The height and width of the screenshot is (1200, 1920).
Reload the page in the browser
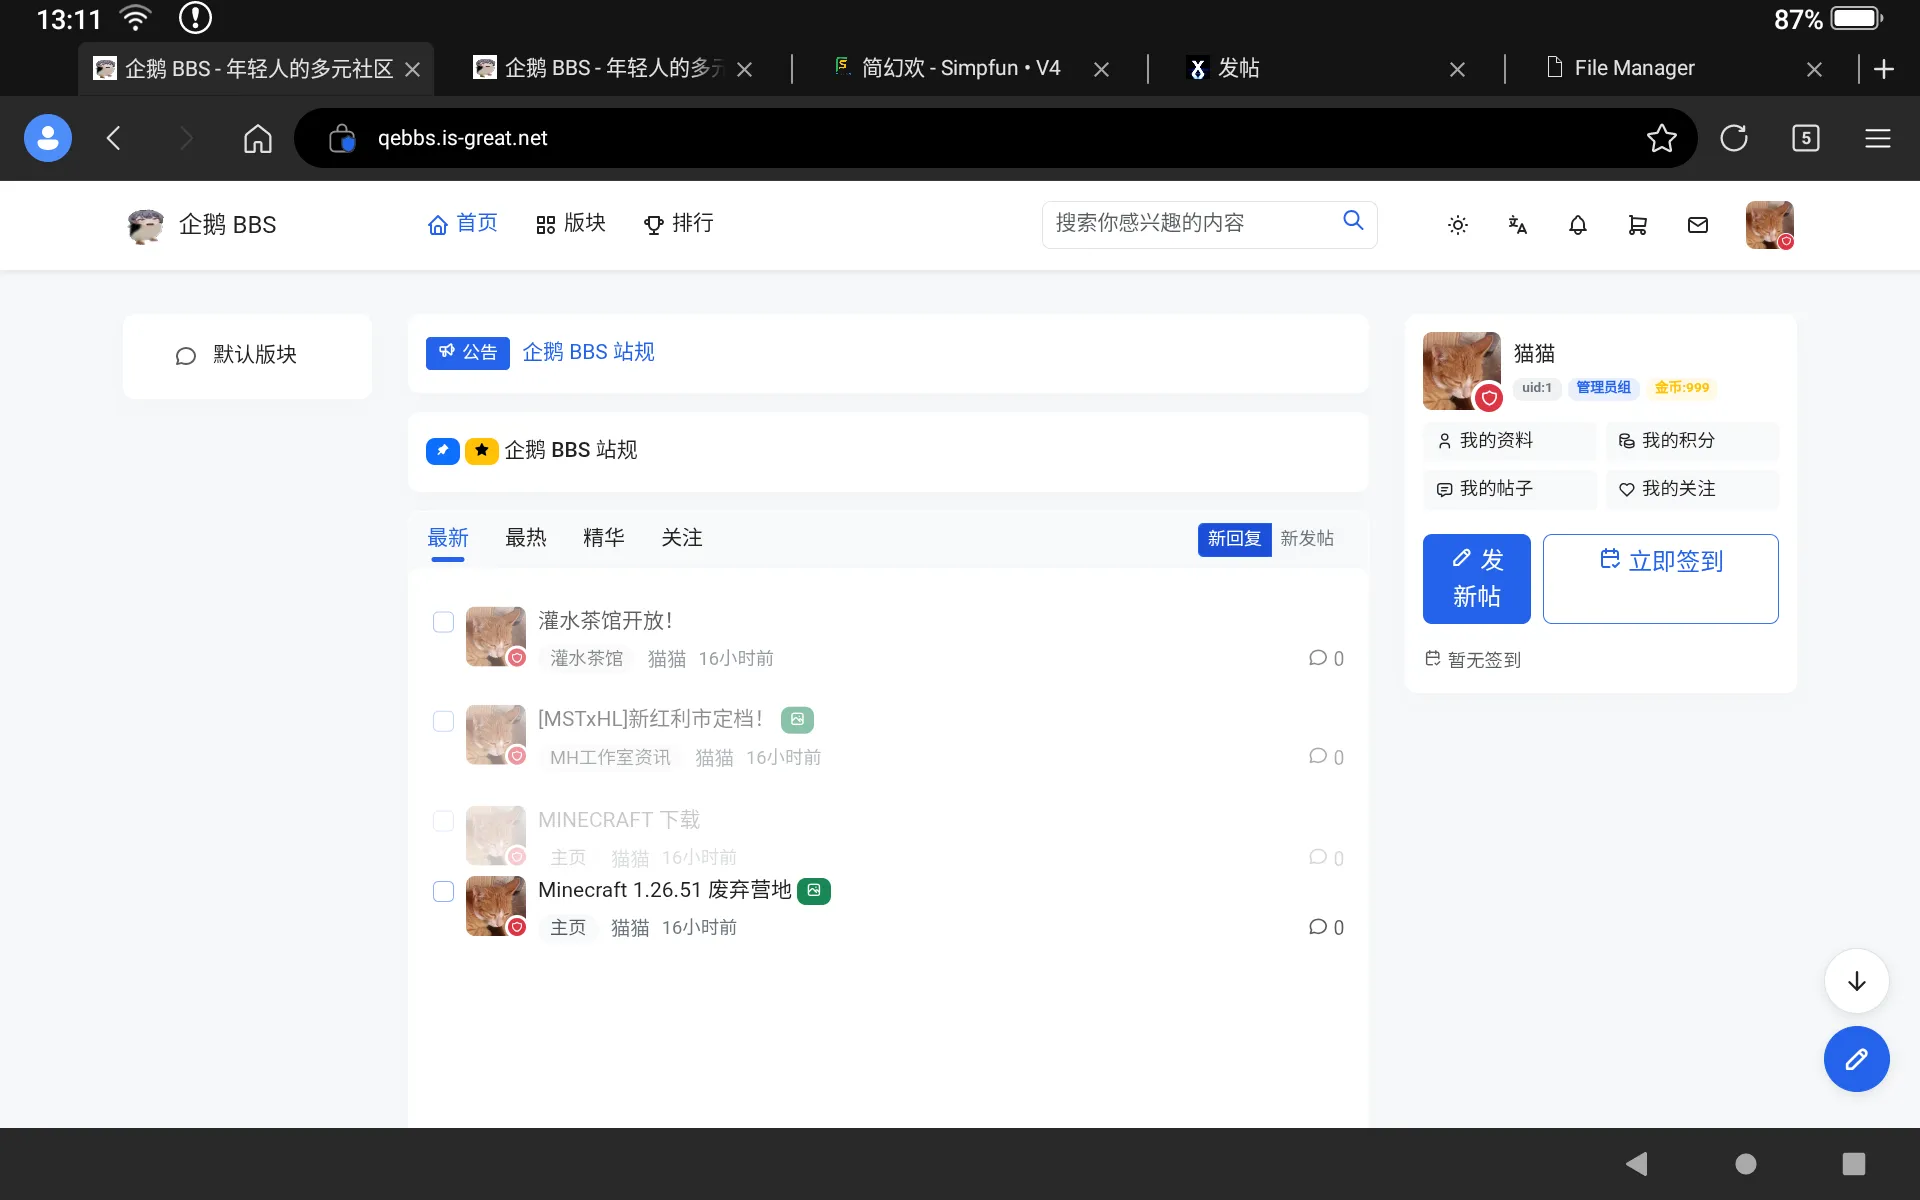(x=1733, y=138)
